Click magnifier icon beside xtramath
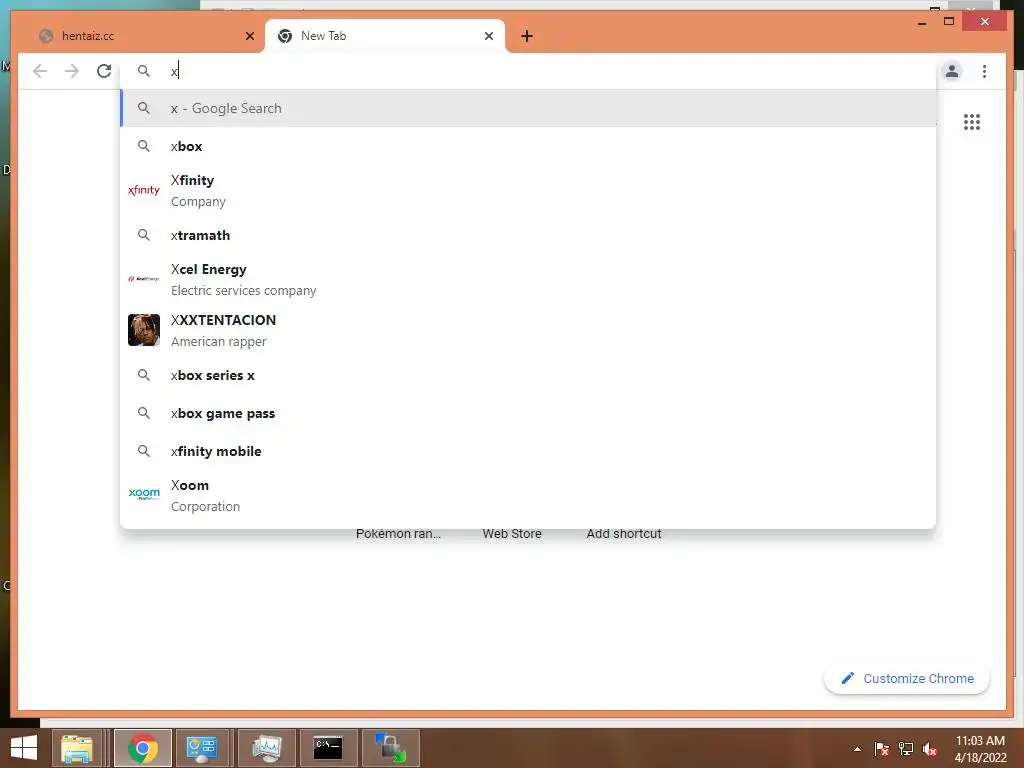The image size is (1024, 768). coord(144,235)
